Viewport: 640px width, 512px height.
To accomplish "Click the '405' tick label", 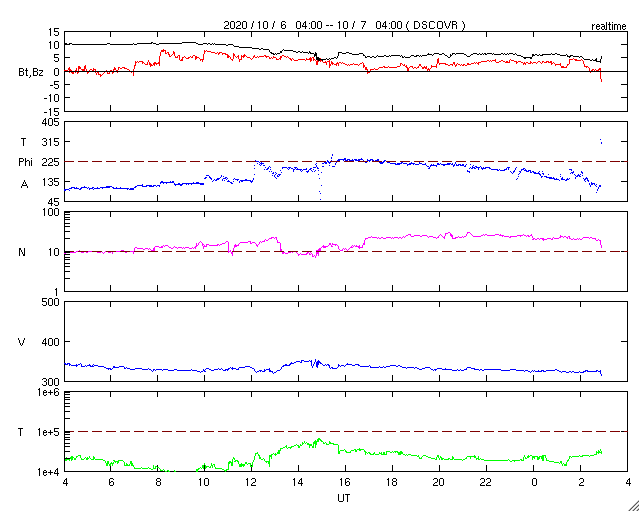I will (51, 122).
